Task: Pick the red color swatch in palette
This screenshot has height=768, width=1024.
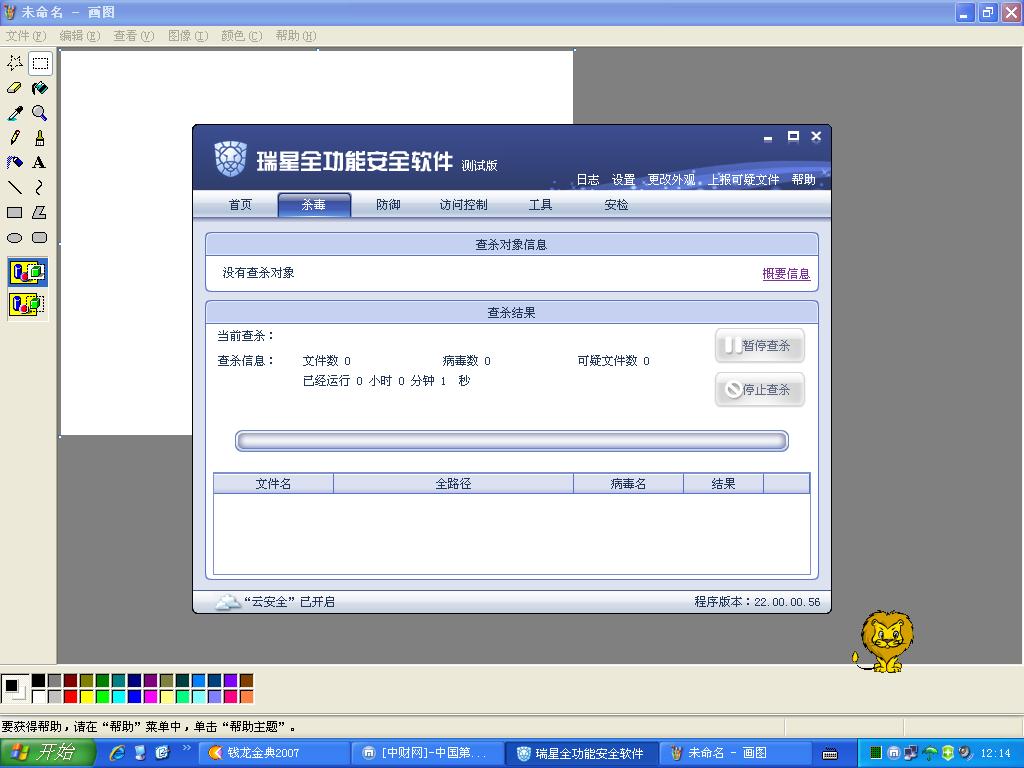Action: (71, 697)
